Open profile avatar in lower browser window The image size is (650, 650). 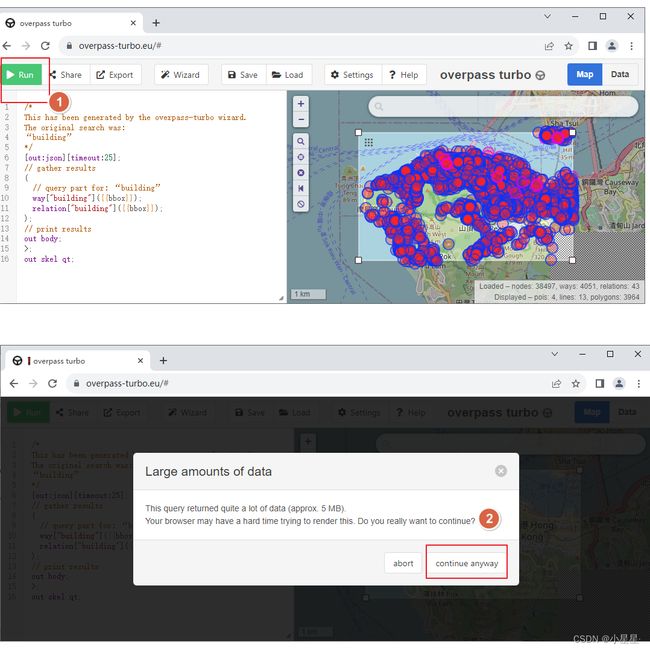(619, 384)
